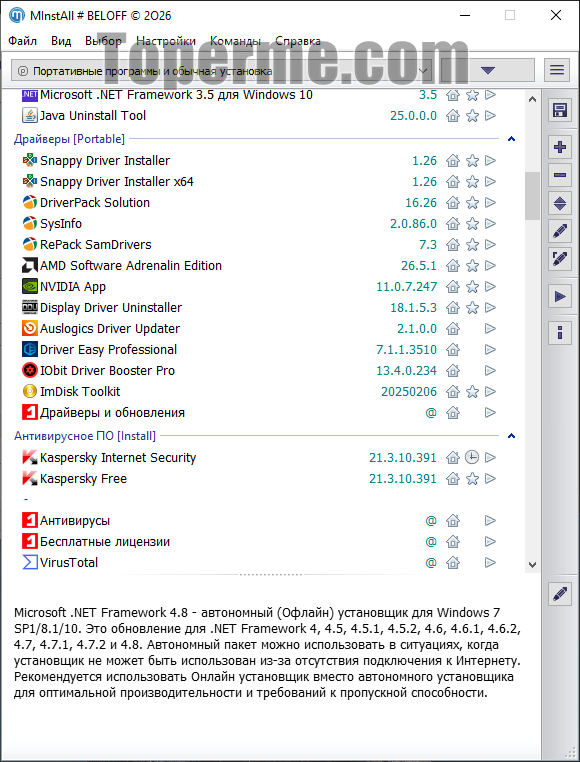Open homepage icon for NVIDIA App

(453, 287)
